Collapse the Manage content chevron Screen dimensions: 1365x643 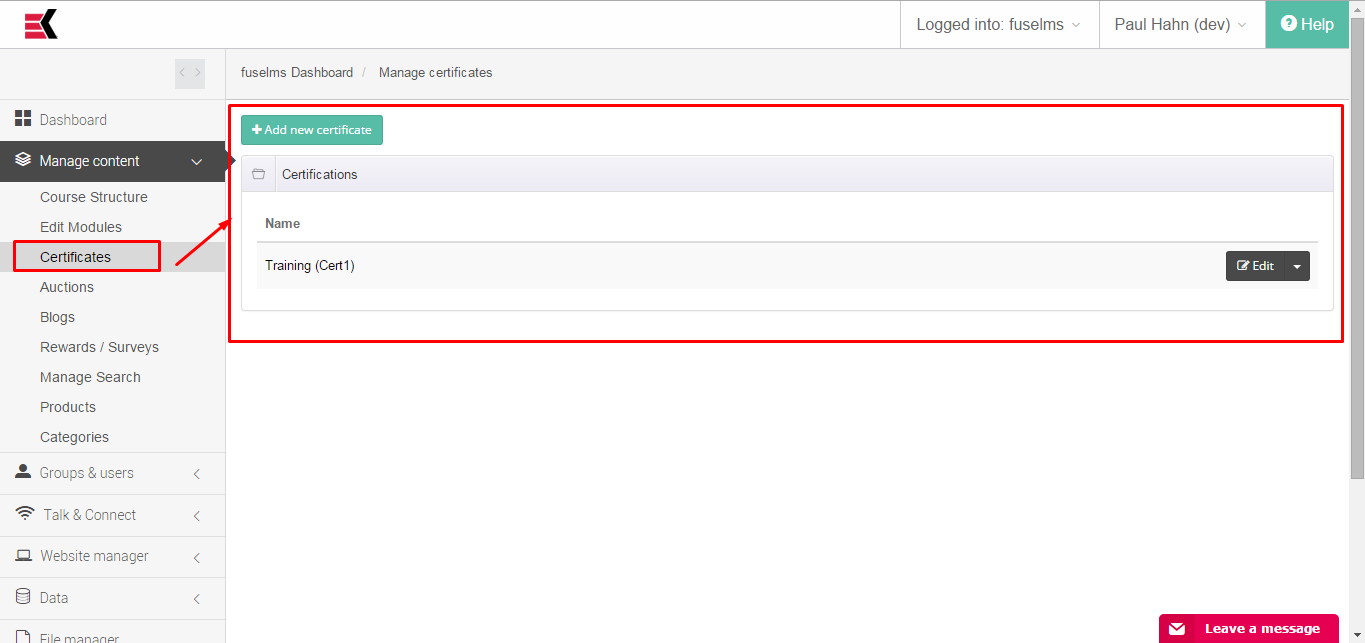pos(197,161)
